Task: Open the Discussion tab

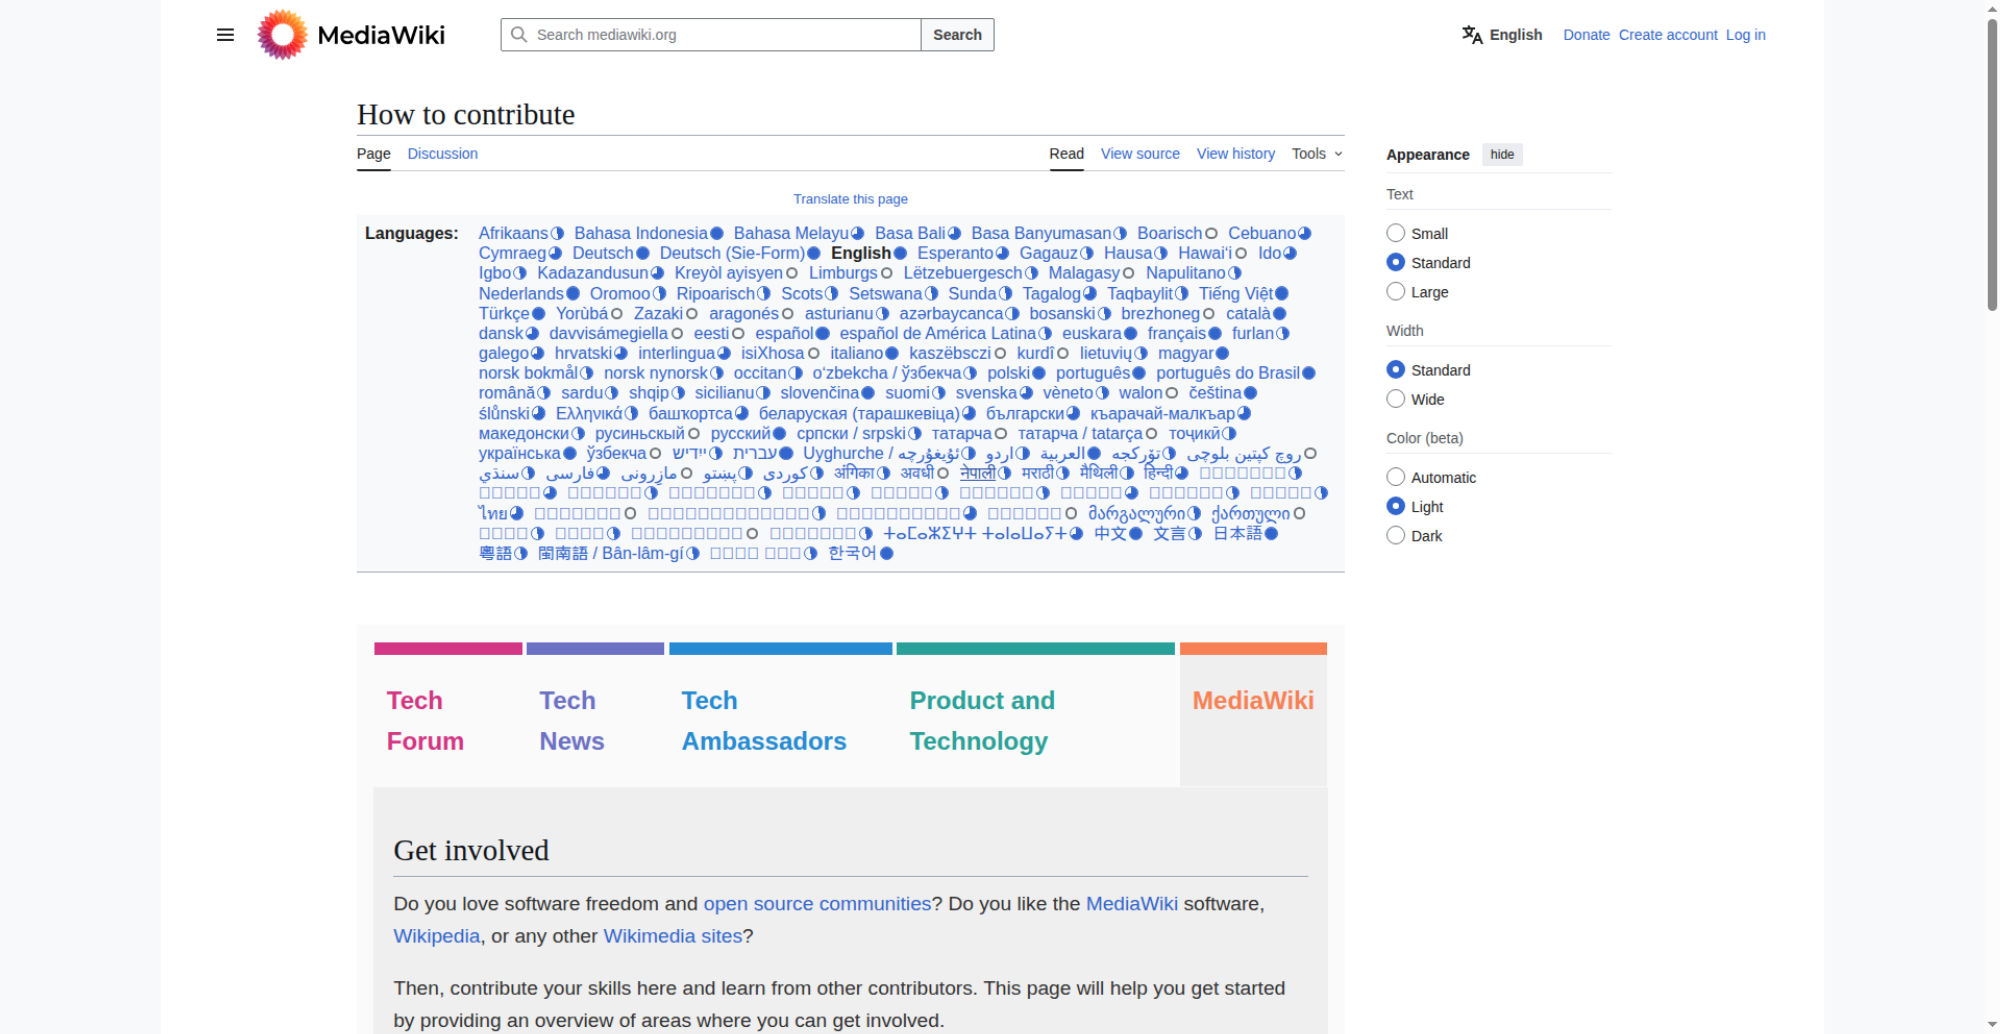Action: (443, 154)
